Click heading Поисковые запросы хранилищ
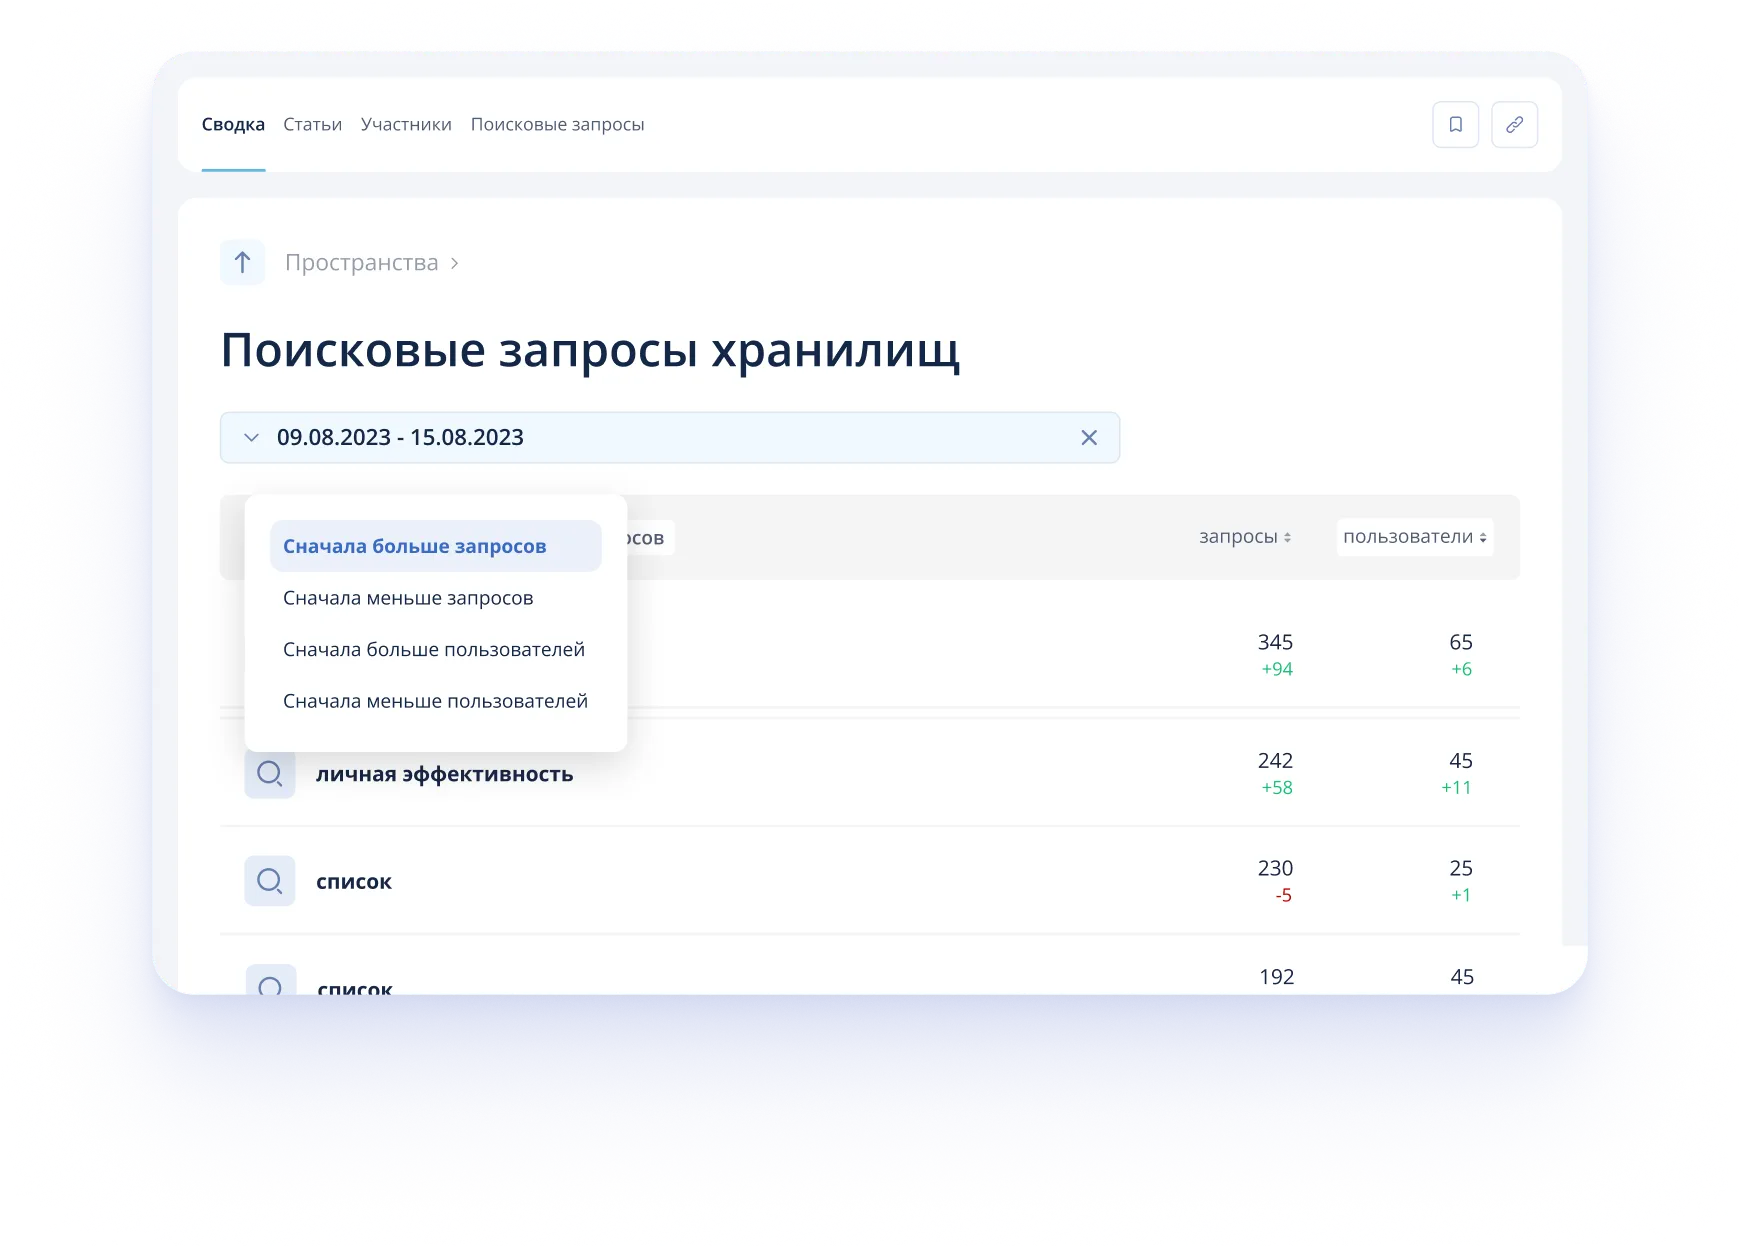 point(590,351)
